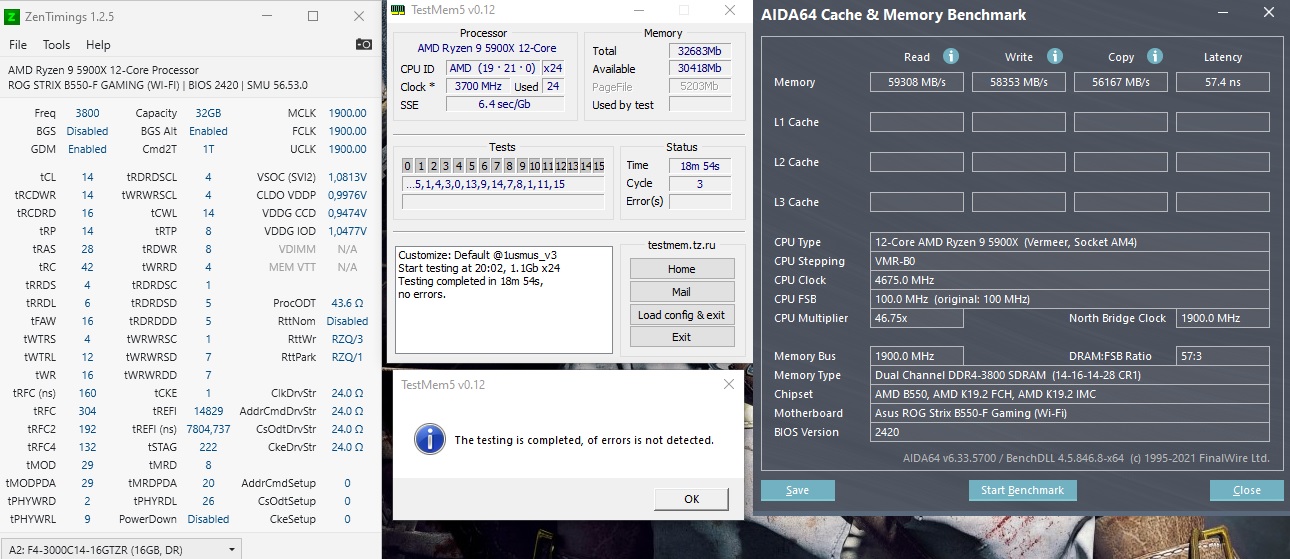Screen dimensions: 1290x559
Task: Click the TestMem5 Clock value 3700 MHz
Action: click(478, 87)
